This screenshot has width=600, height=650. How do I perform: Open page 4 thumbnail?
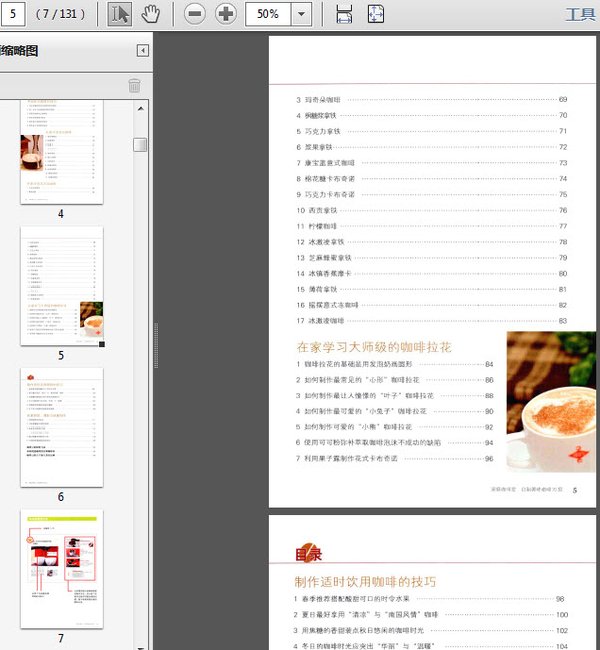click(62, 152)
